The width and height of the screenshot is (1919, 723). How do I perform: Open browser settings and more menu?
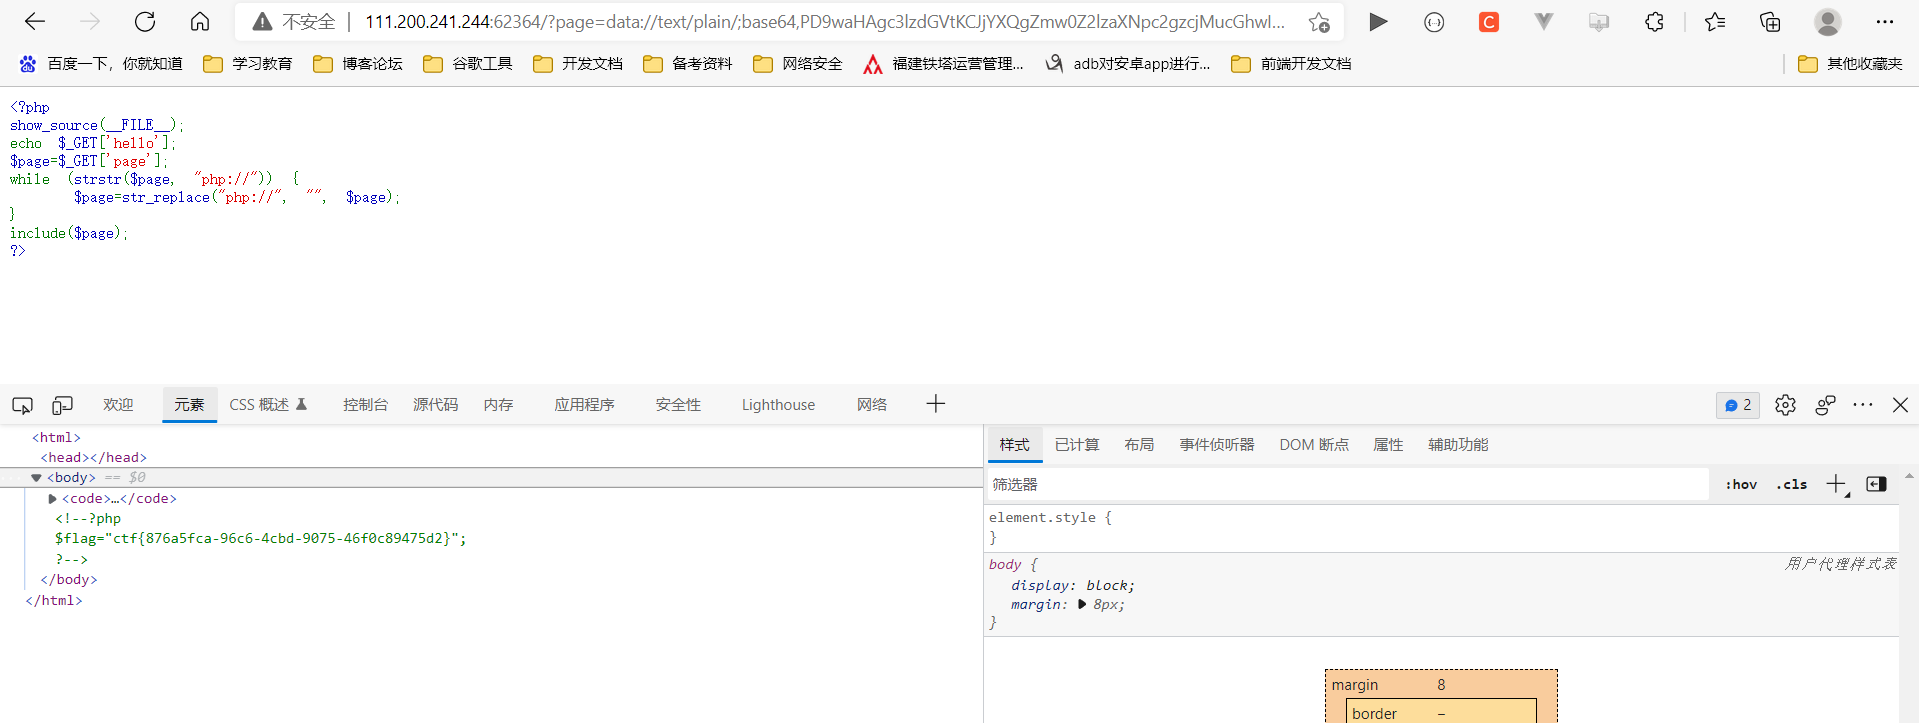pyautogui.click(x=1884, y=21)
